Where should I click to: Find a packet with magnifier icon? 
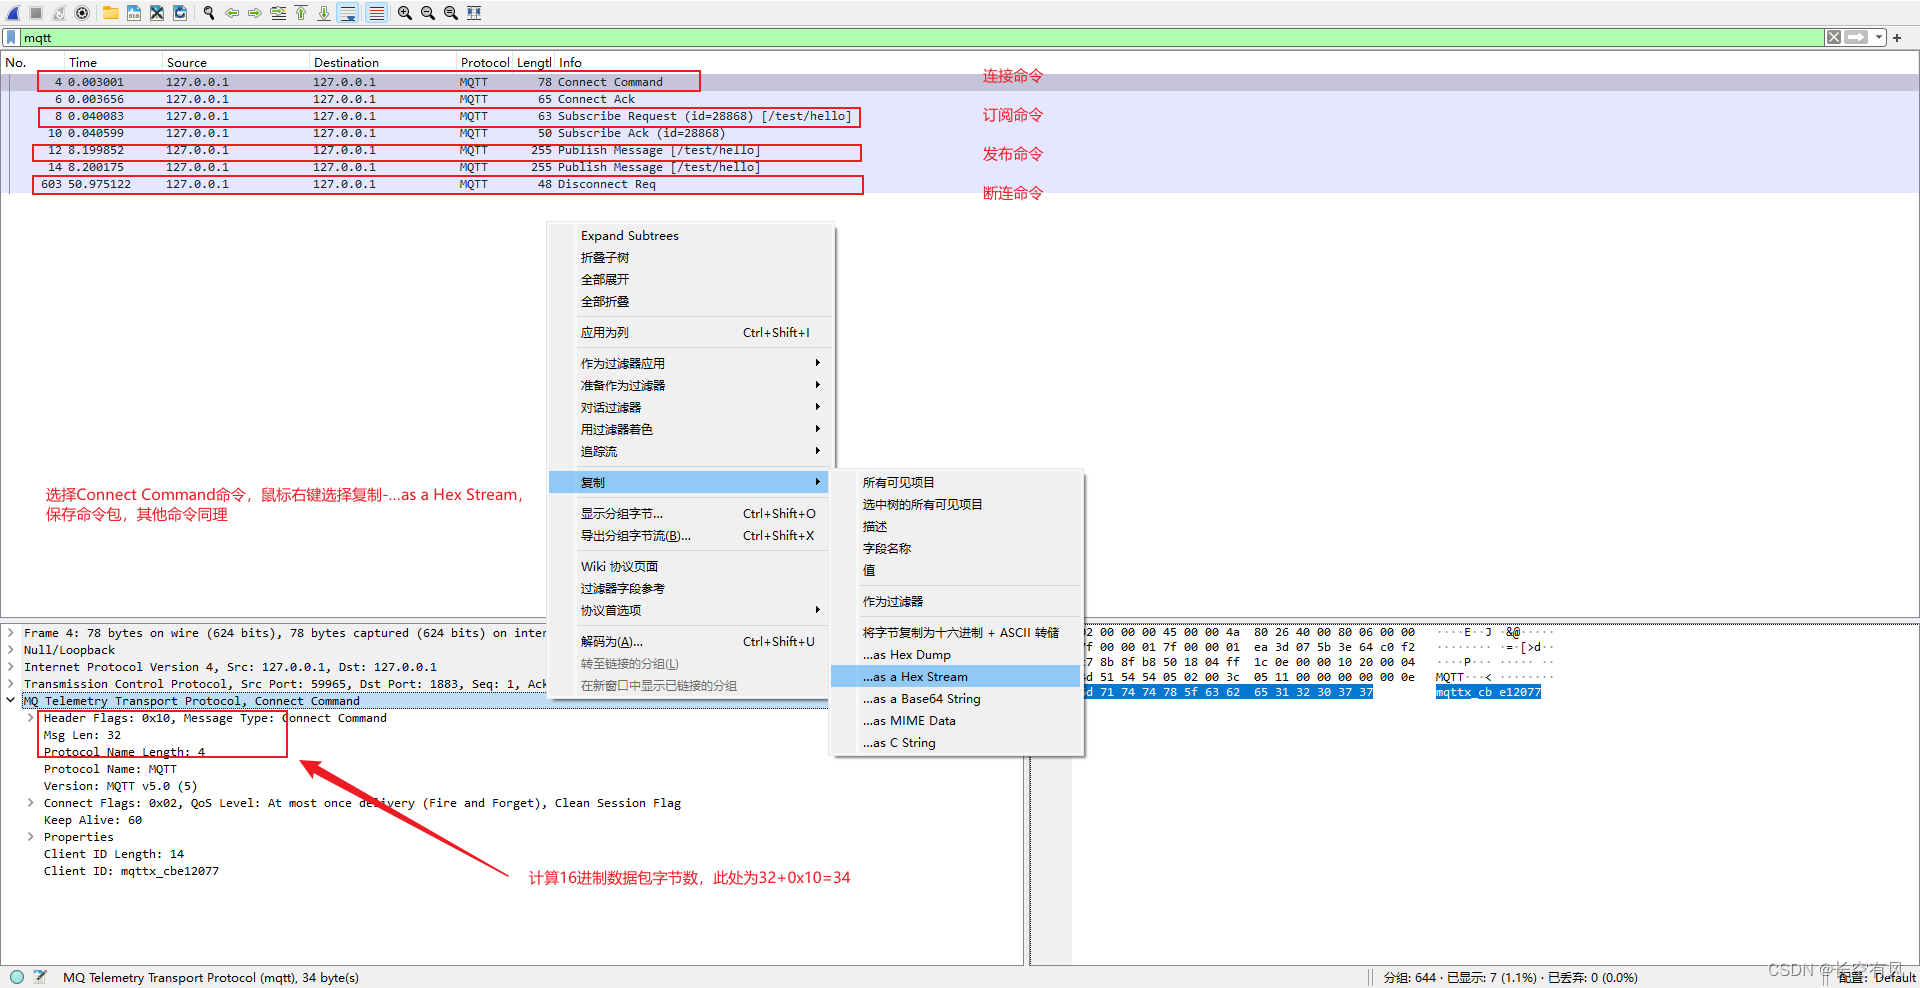point(209,13)
